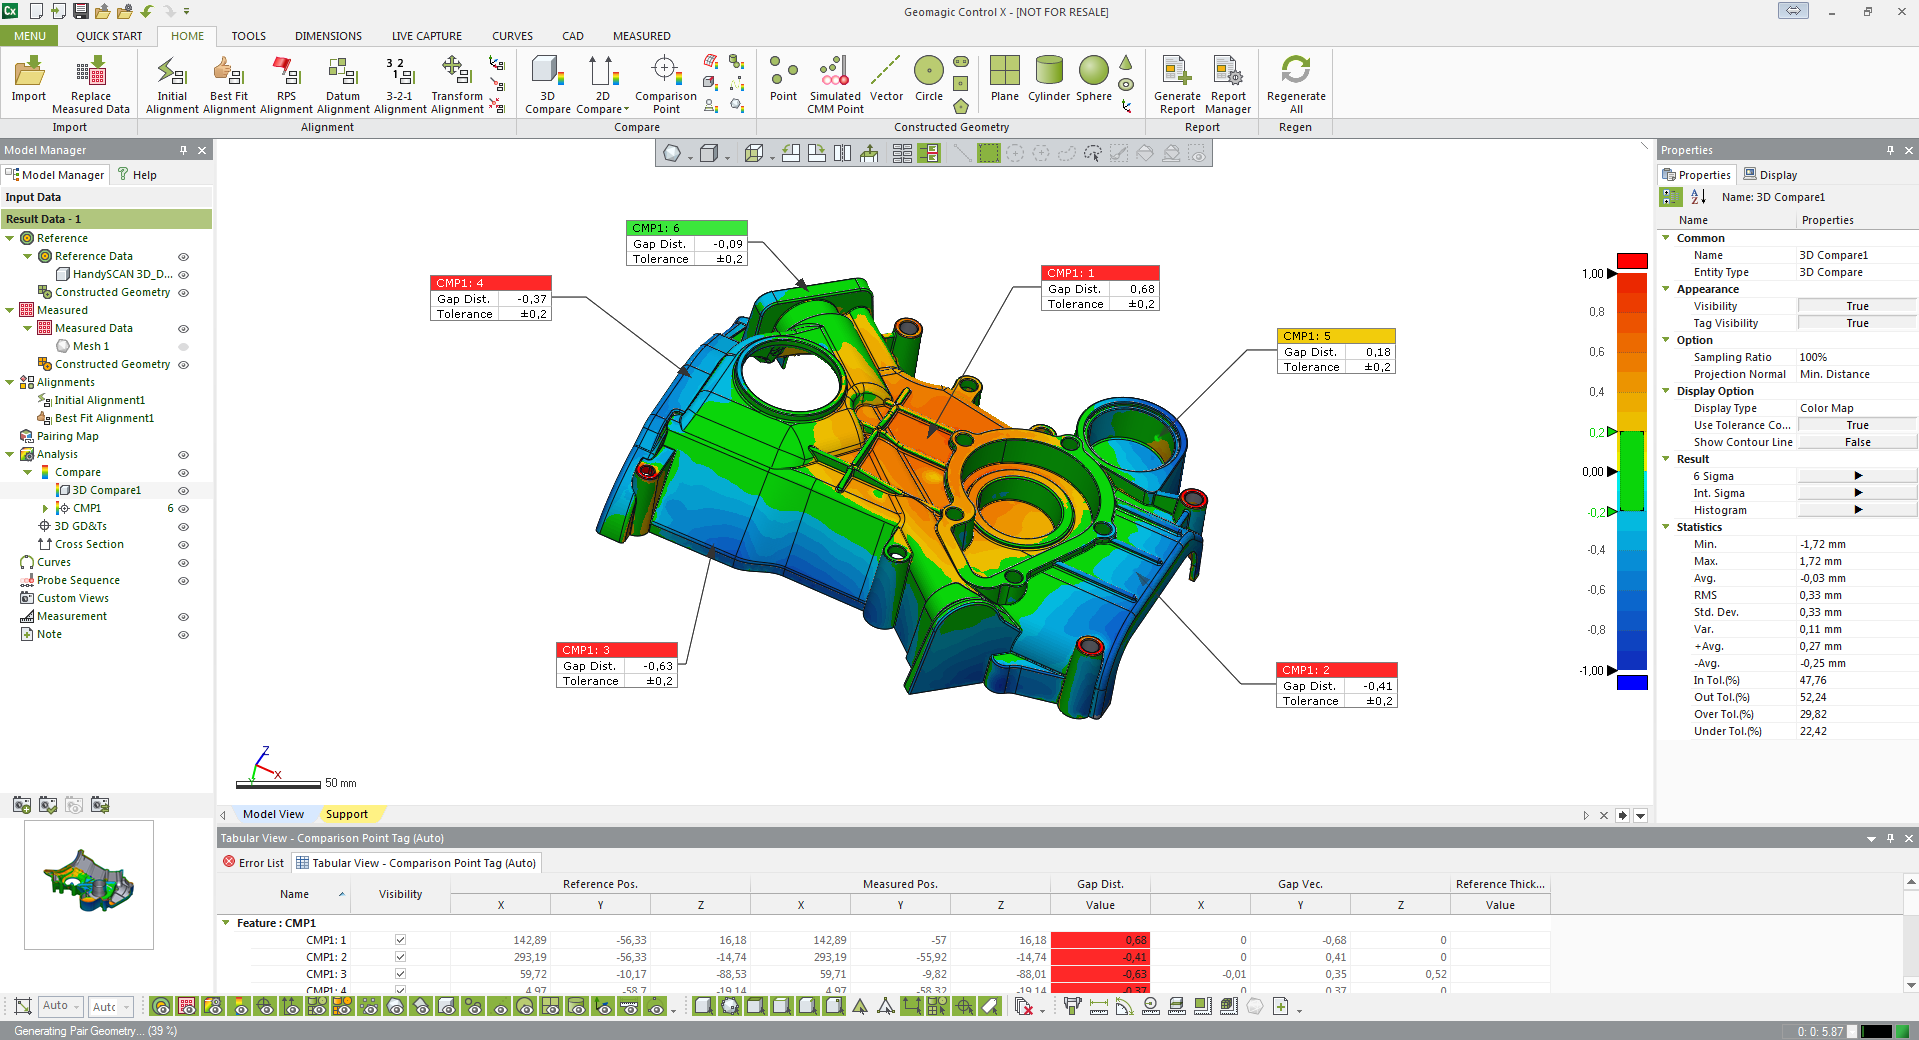The width and height of the screenshot is (1919, 1040).
Task: Click the Import icon in ribbon
Action: [29, 72]
